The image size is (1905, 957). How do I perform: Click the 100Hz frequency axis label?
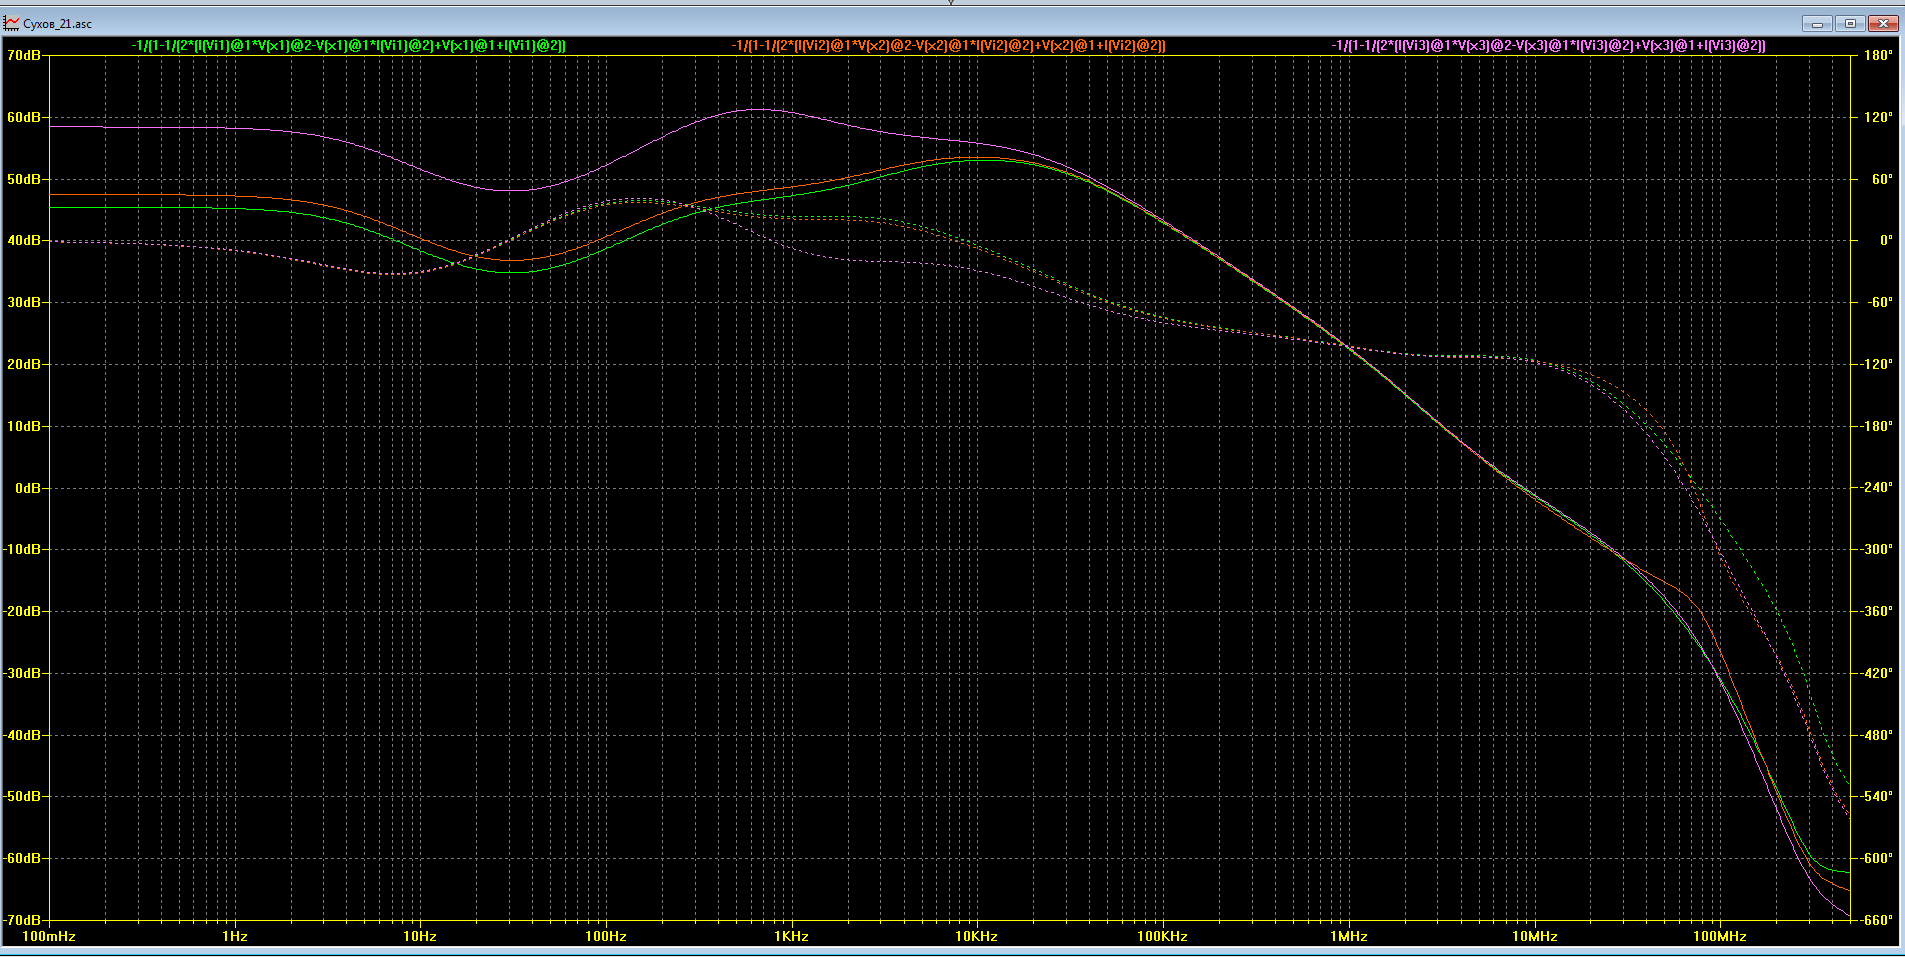coord(606,936)
